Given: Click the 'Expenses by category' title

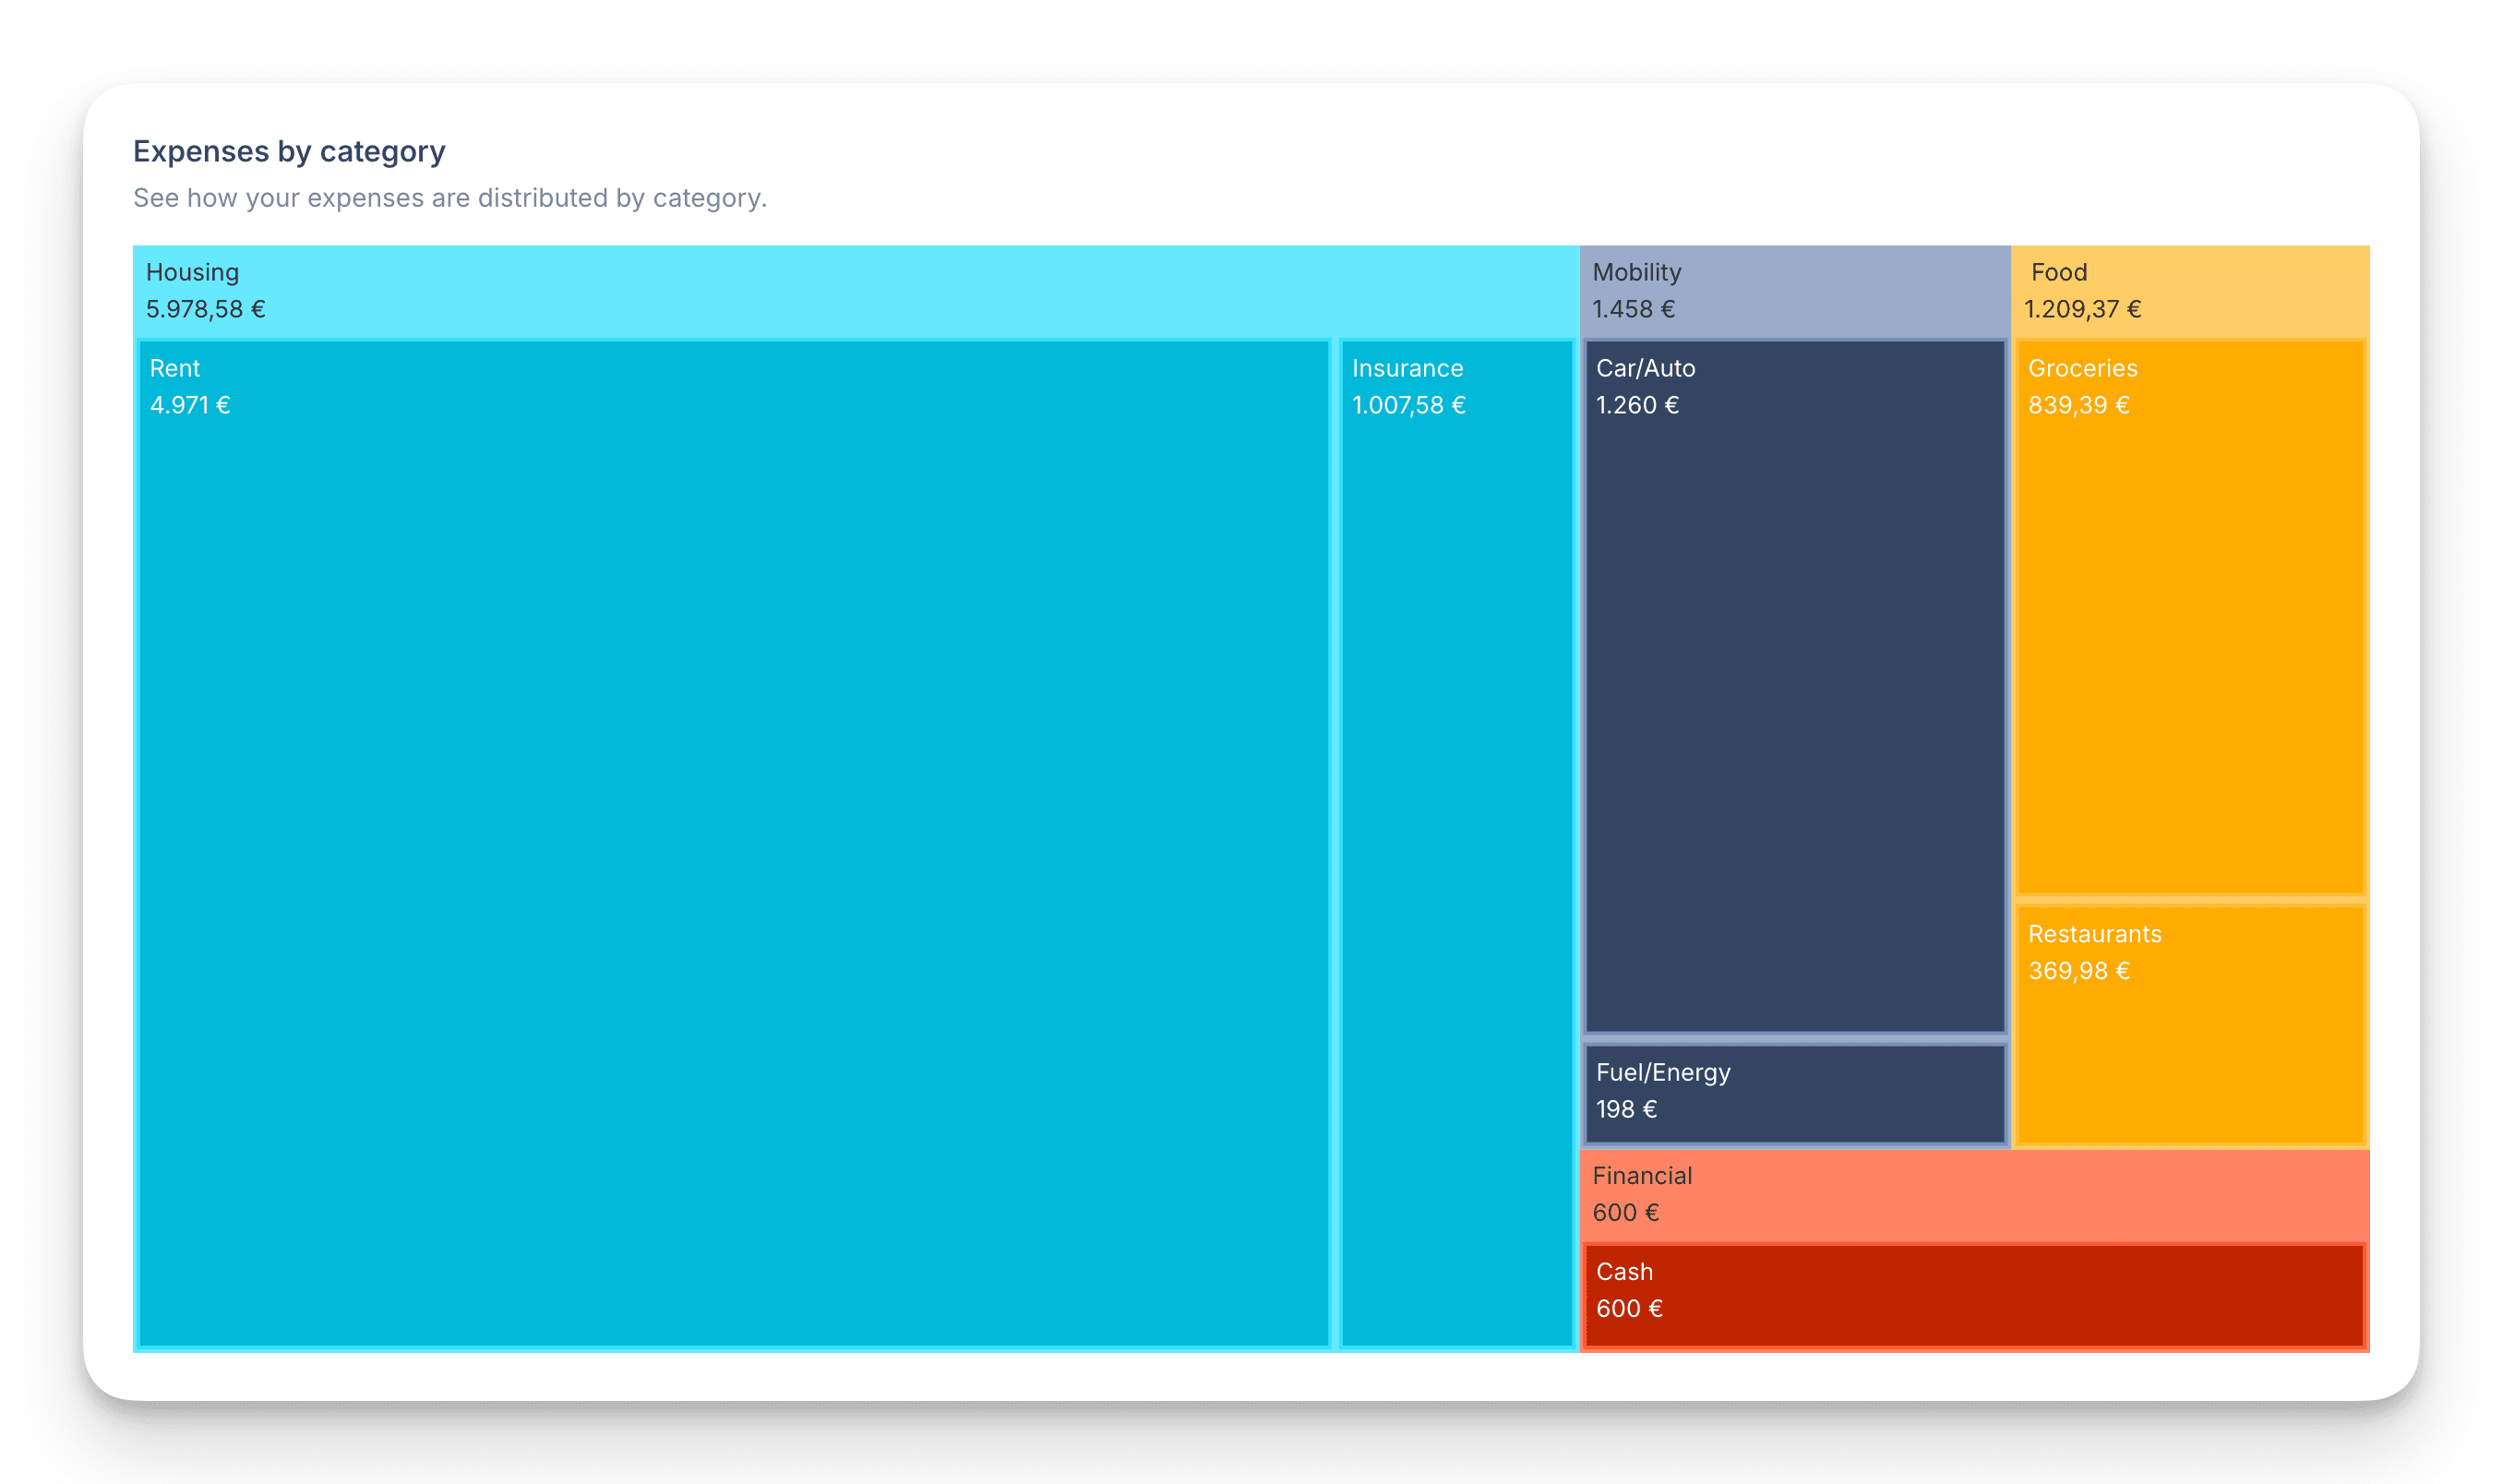Looking at the screenshot, I should [x=289, y=151].
